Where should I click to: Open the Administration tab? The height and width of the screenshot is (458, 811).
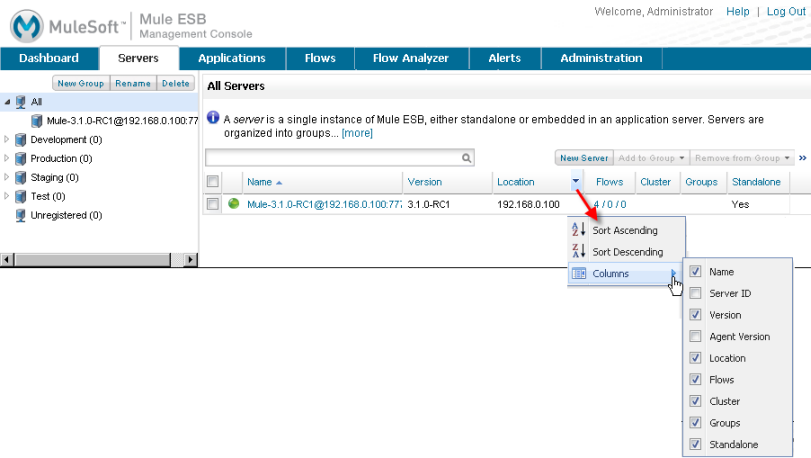602,58
